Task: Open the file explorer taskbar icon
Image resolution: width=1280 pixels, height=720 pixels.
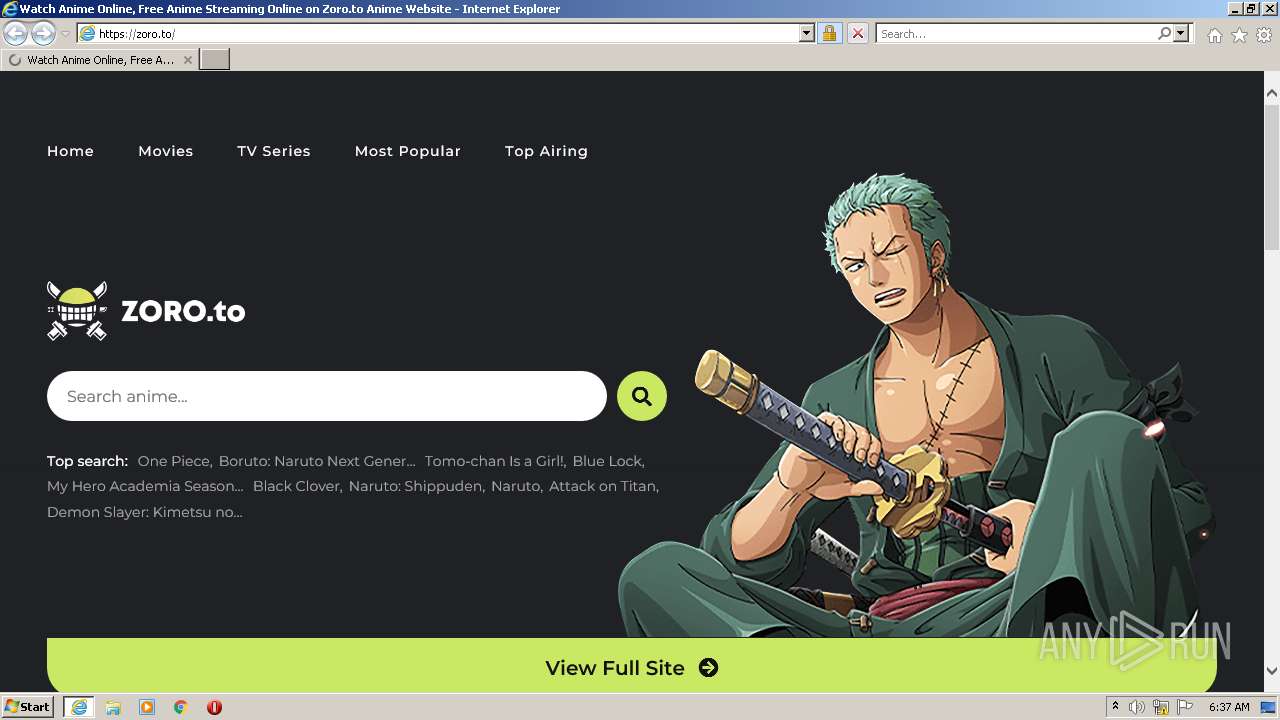Action: [113, 707]
